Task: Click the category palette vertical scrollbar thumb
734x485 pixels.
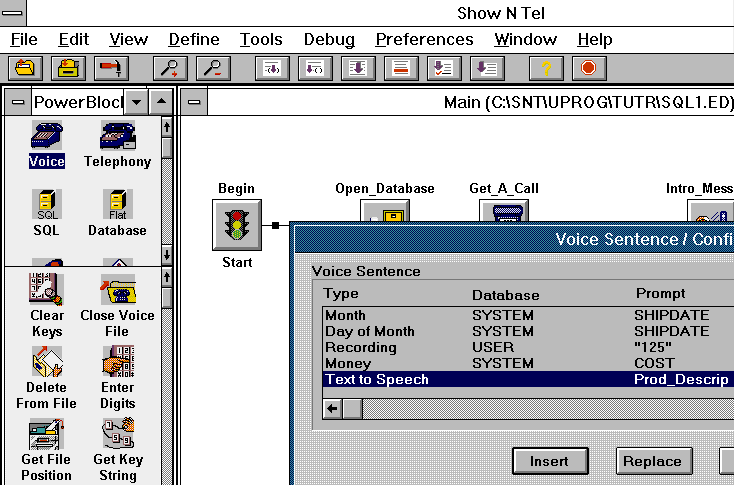Action: pyautogui.click(x=167, y=147)
